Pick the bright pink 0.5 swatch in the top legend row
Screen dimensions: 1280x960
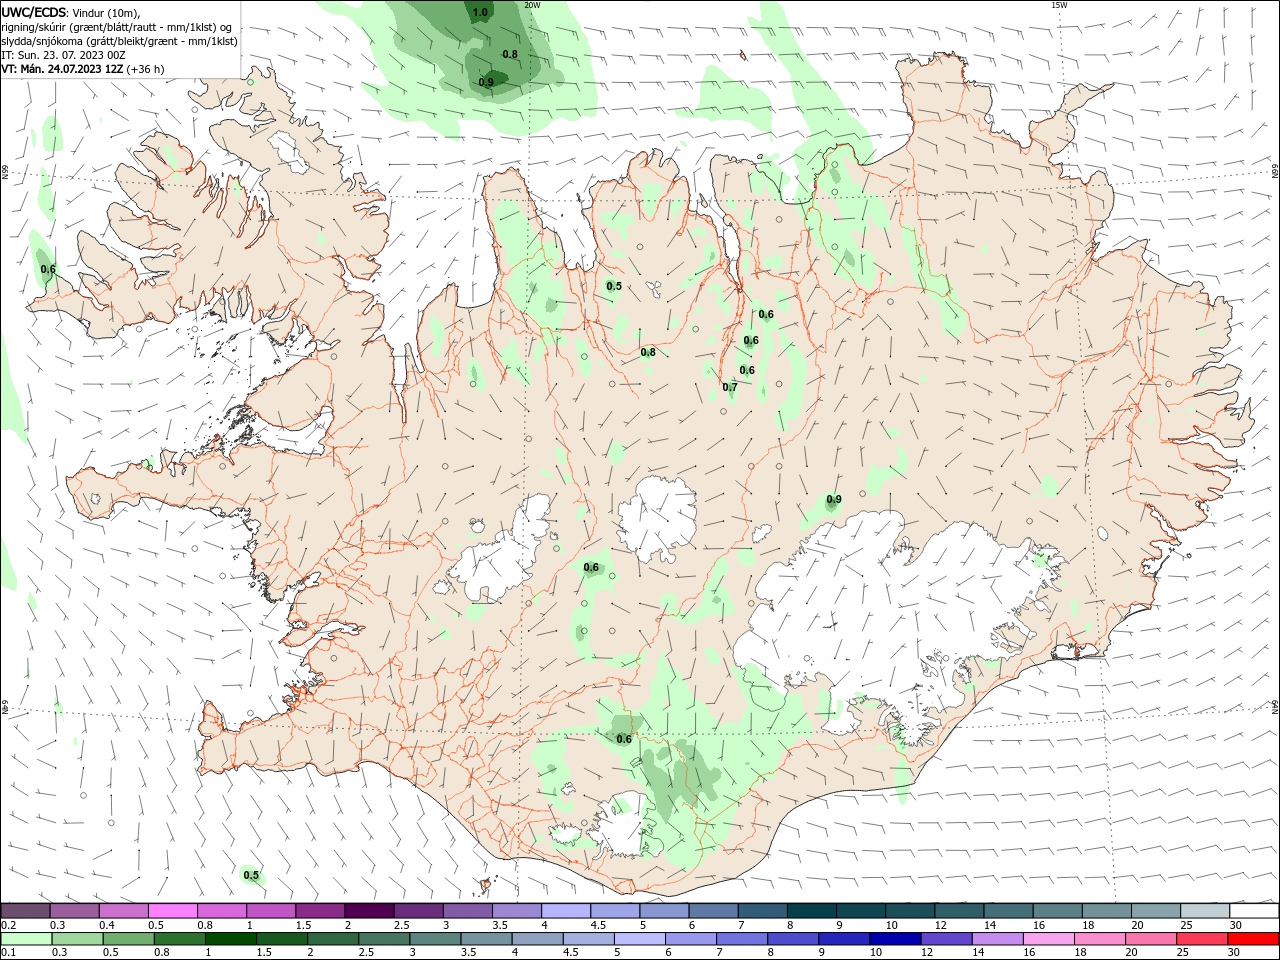[x=172, y=911]
